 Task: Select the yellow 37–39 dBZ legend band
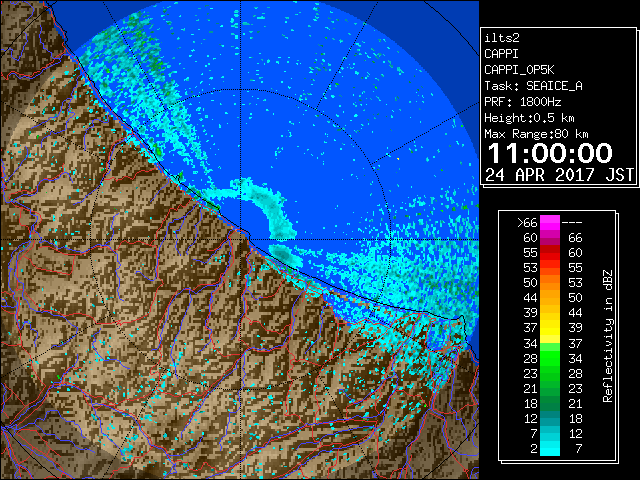[x=550, y=327]
